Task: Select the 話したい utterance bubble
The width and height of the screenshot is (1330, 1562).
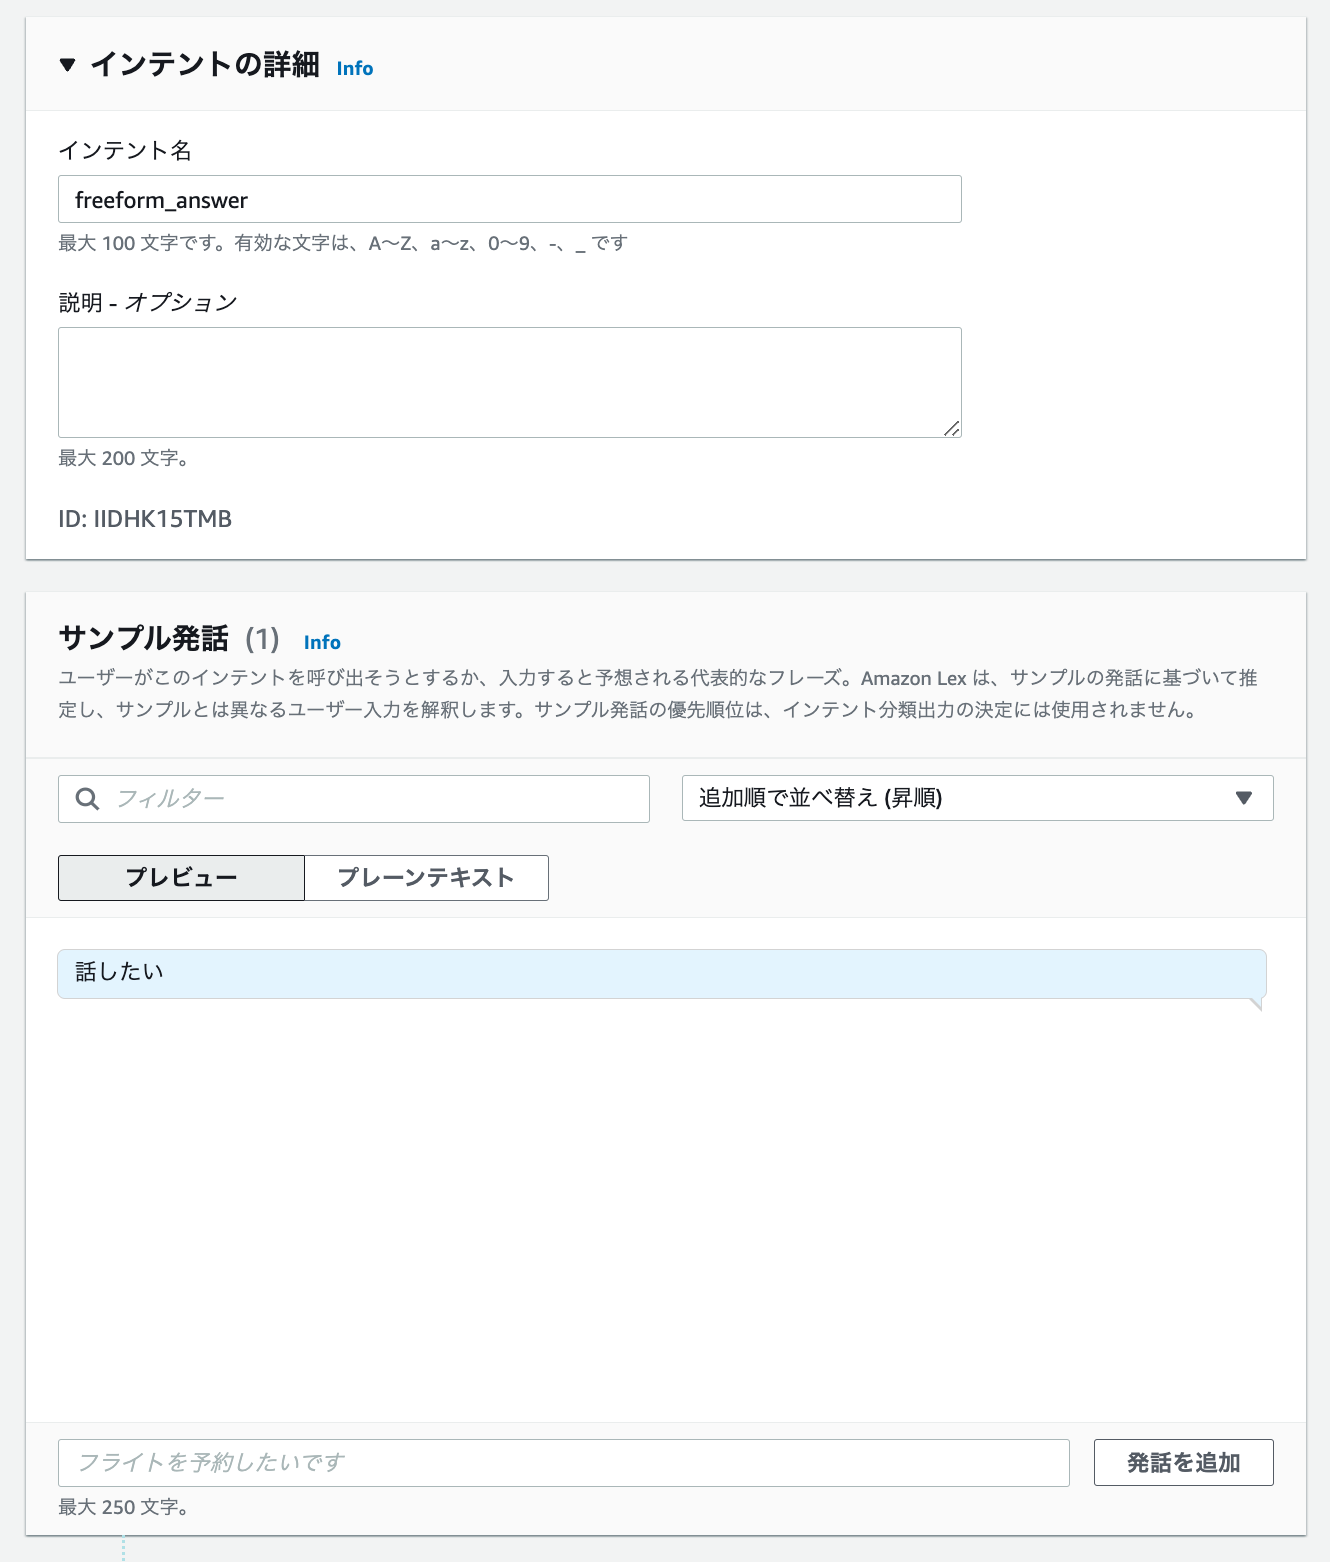Action: click(x=660, y=971)
